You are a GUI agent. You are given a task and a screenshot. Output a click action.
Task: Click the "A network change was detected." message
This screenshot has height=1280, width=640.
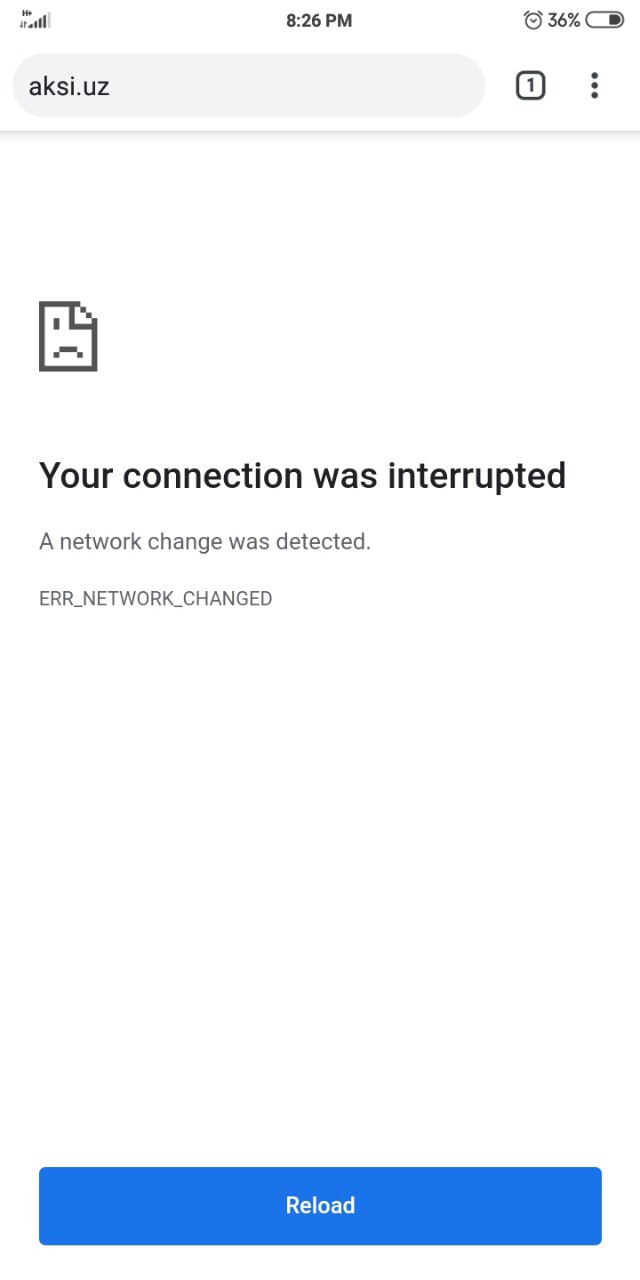205,542
